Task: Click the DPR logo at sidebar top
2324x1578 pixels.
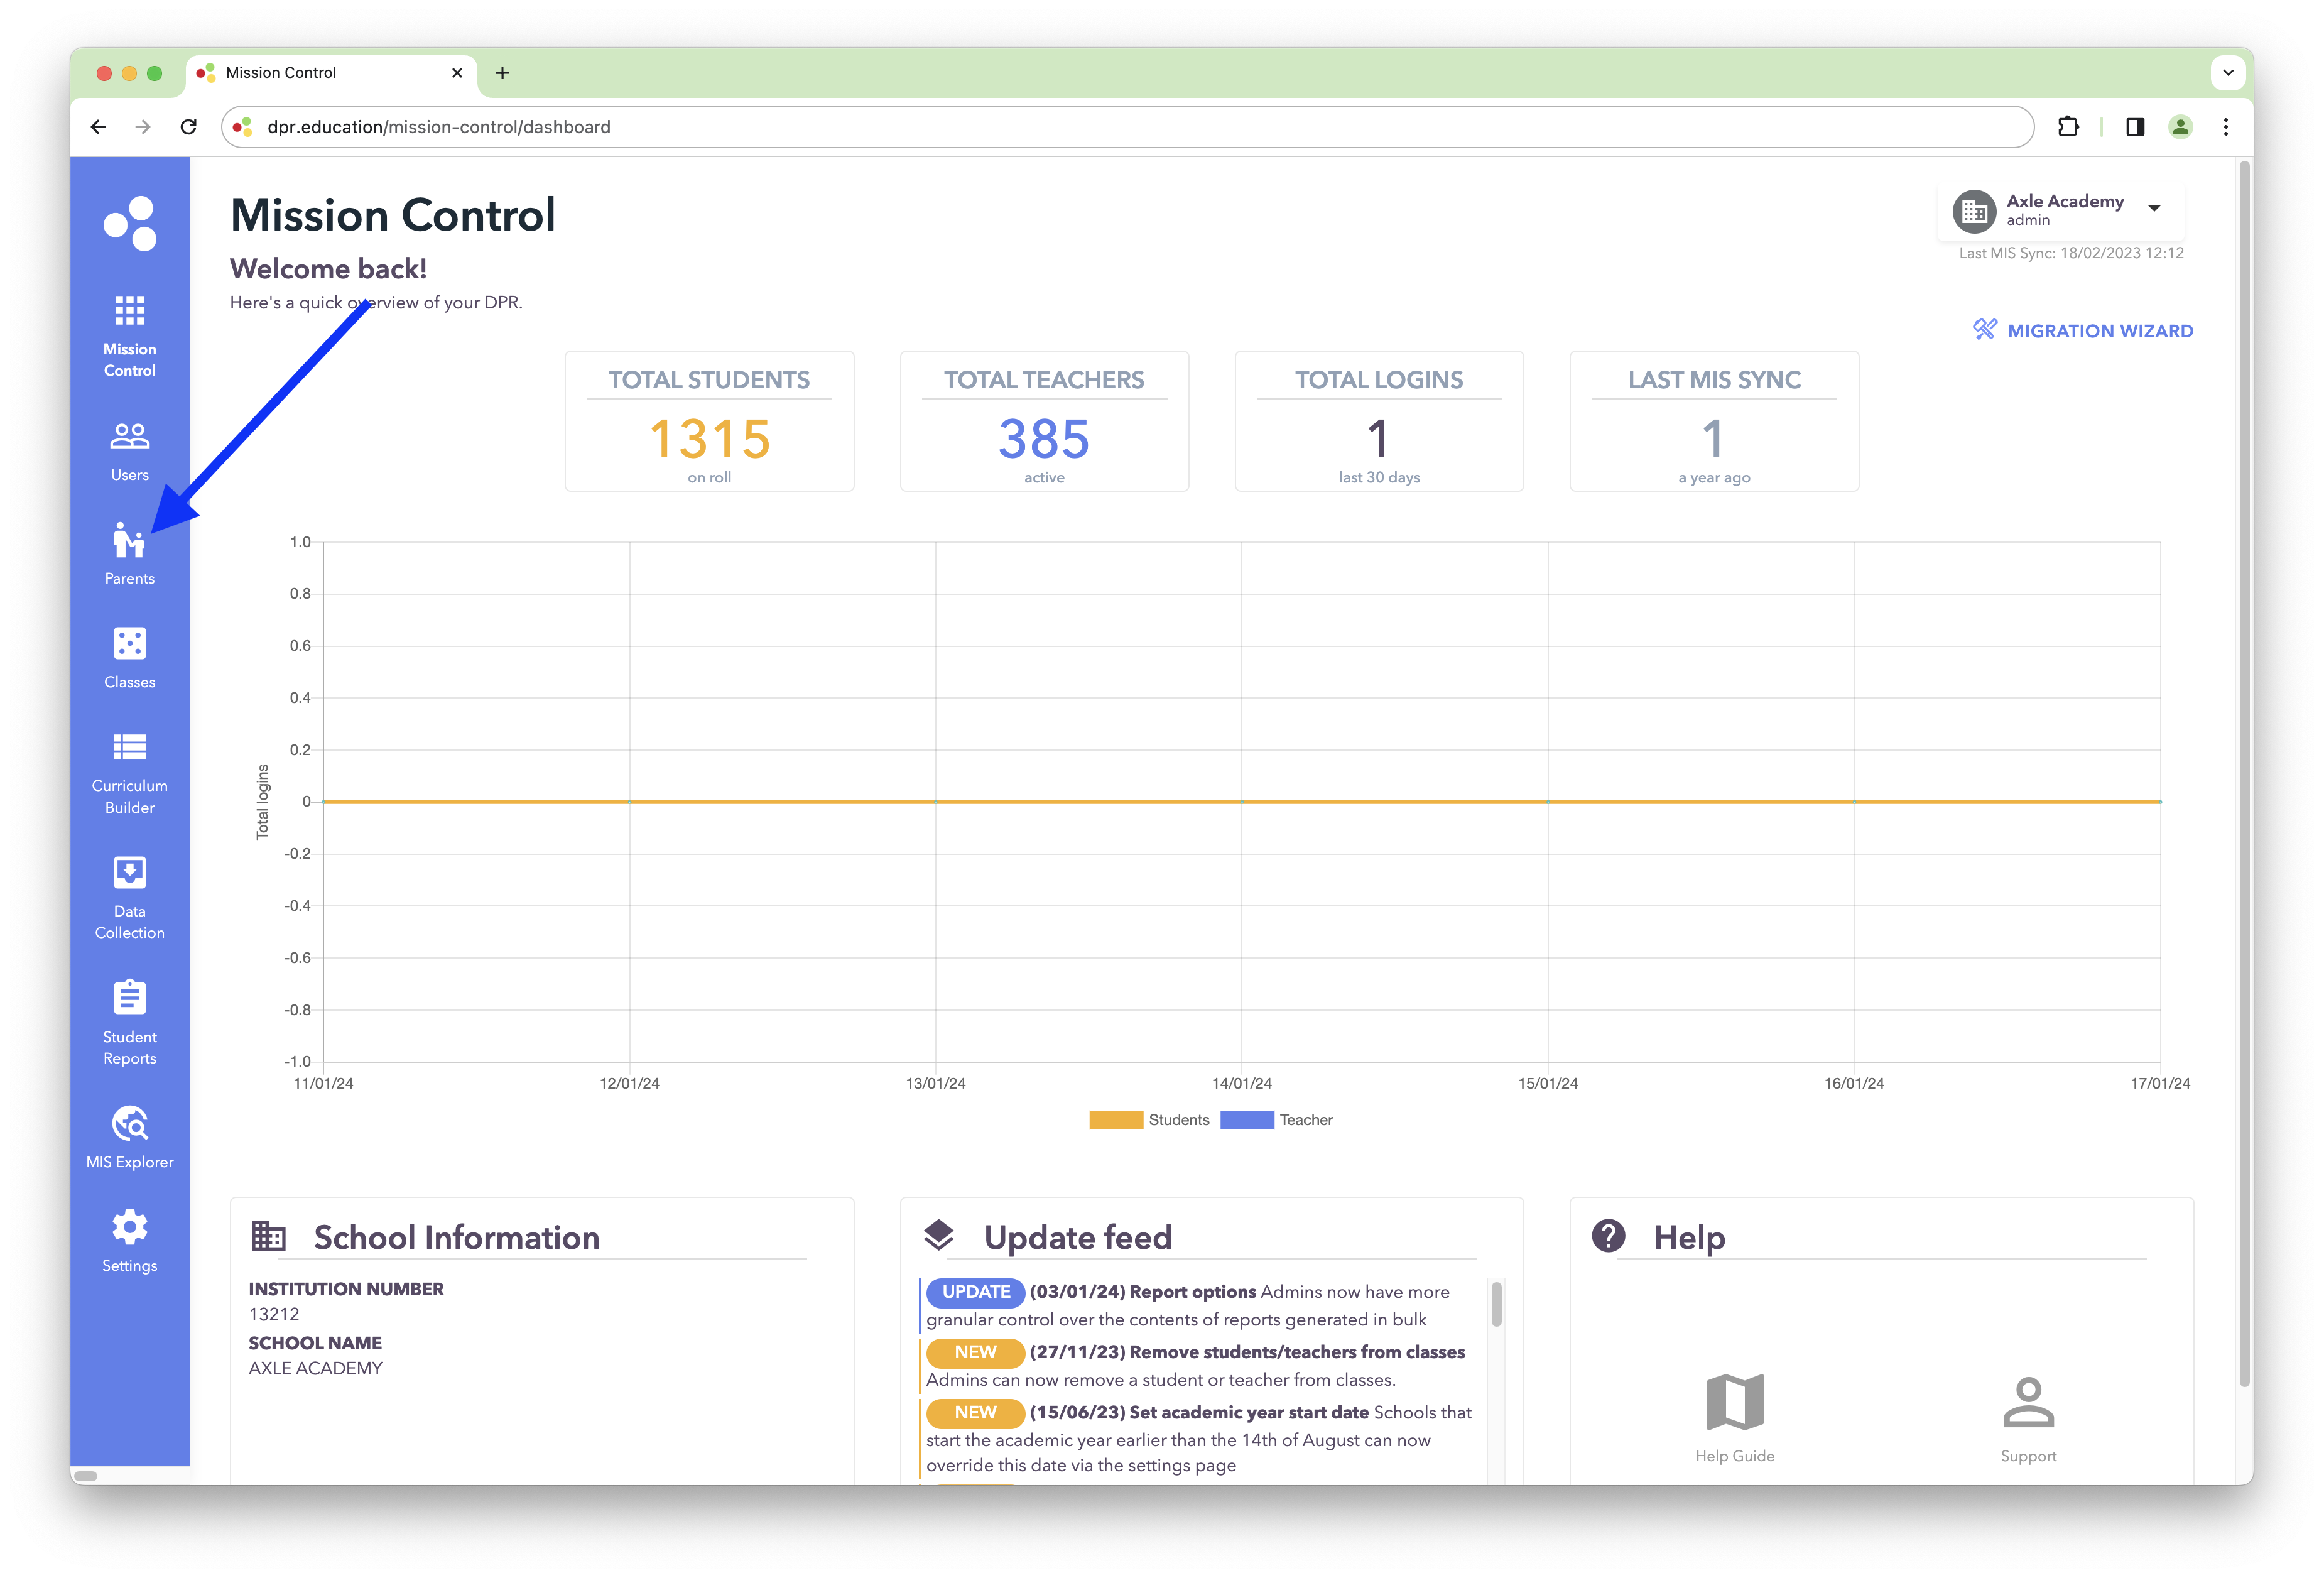Action: (x=131, y=222)
